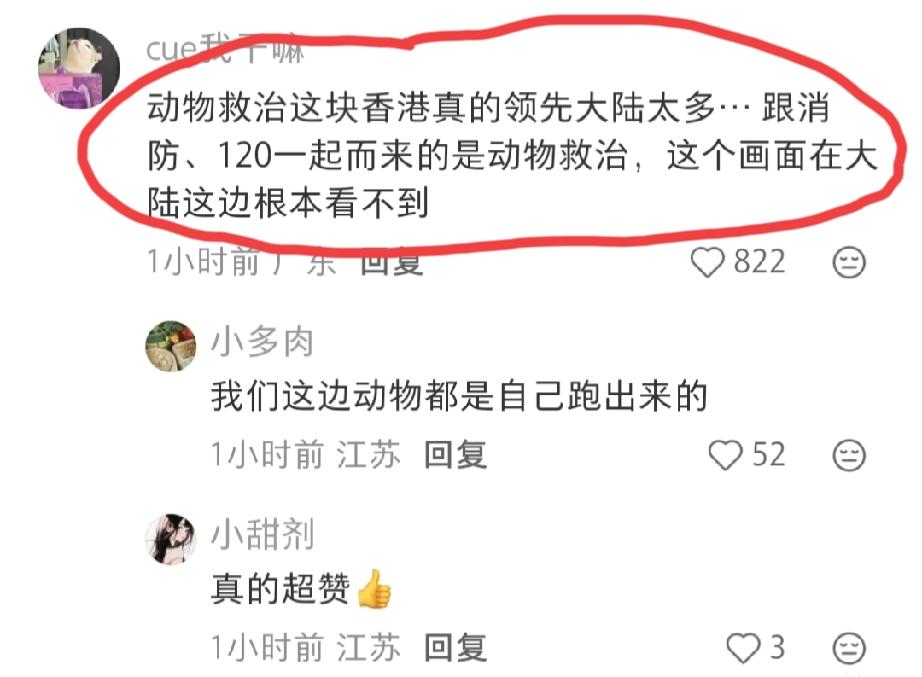The width and height of the screenshot is (922, 677).
Task: Select the comment 我们这边动物都是自己跑出来的
Action: pyautogui.click(x=459, y=396)
